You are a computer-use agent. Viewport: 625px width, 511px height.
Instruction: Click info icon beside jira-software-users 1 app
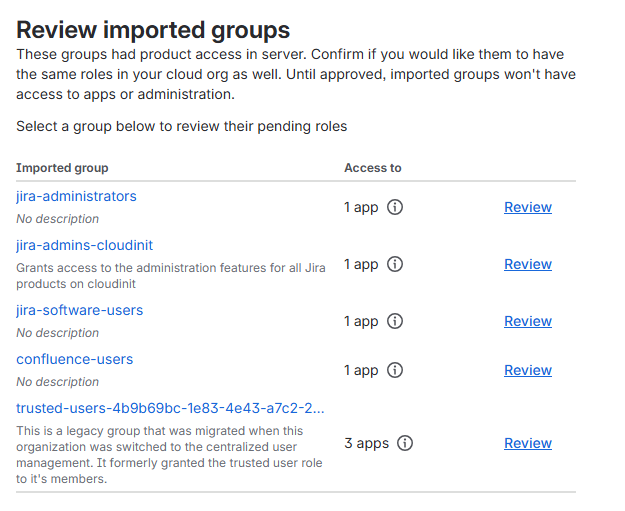click(395, 321)
